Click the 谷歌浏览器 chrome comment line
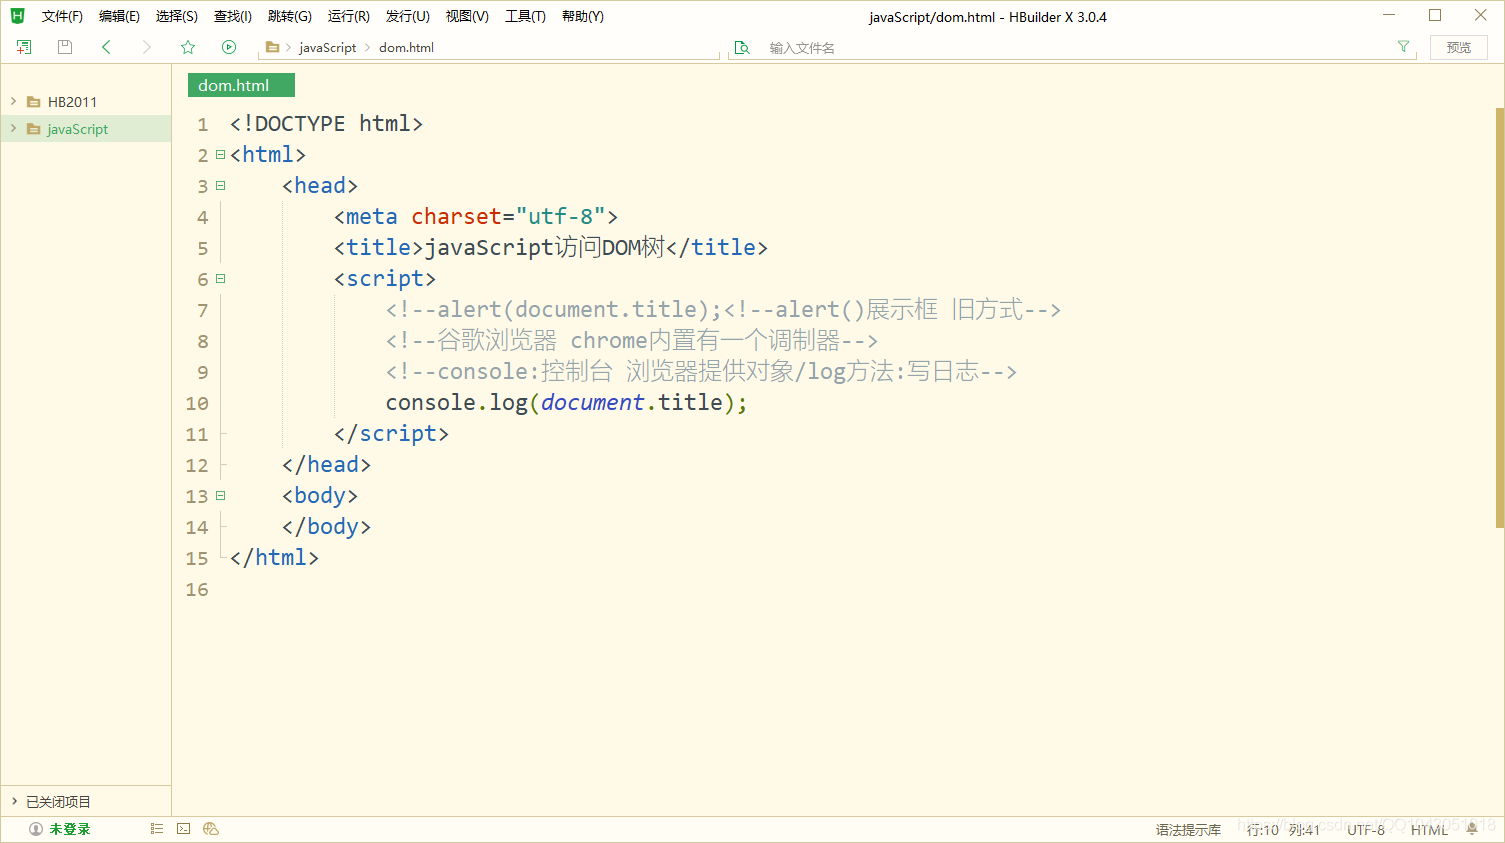 coord(632,341)
